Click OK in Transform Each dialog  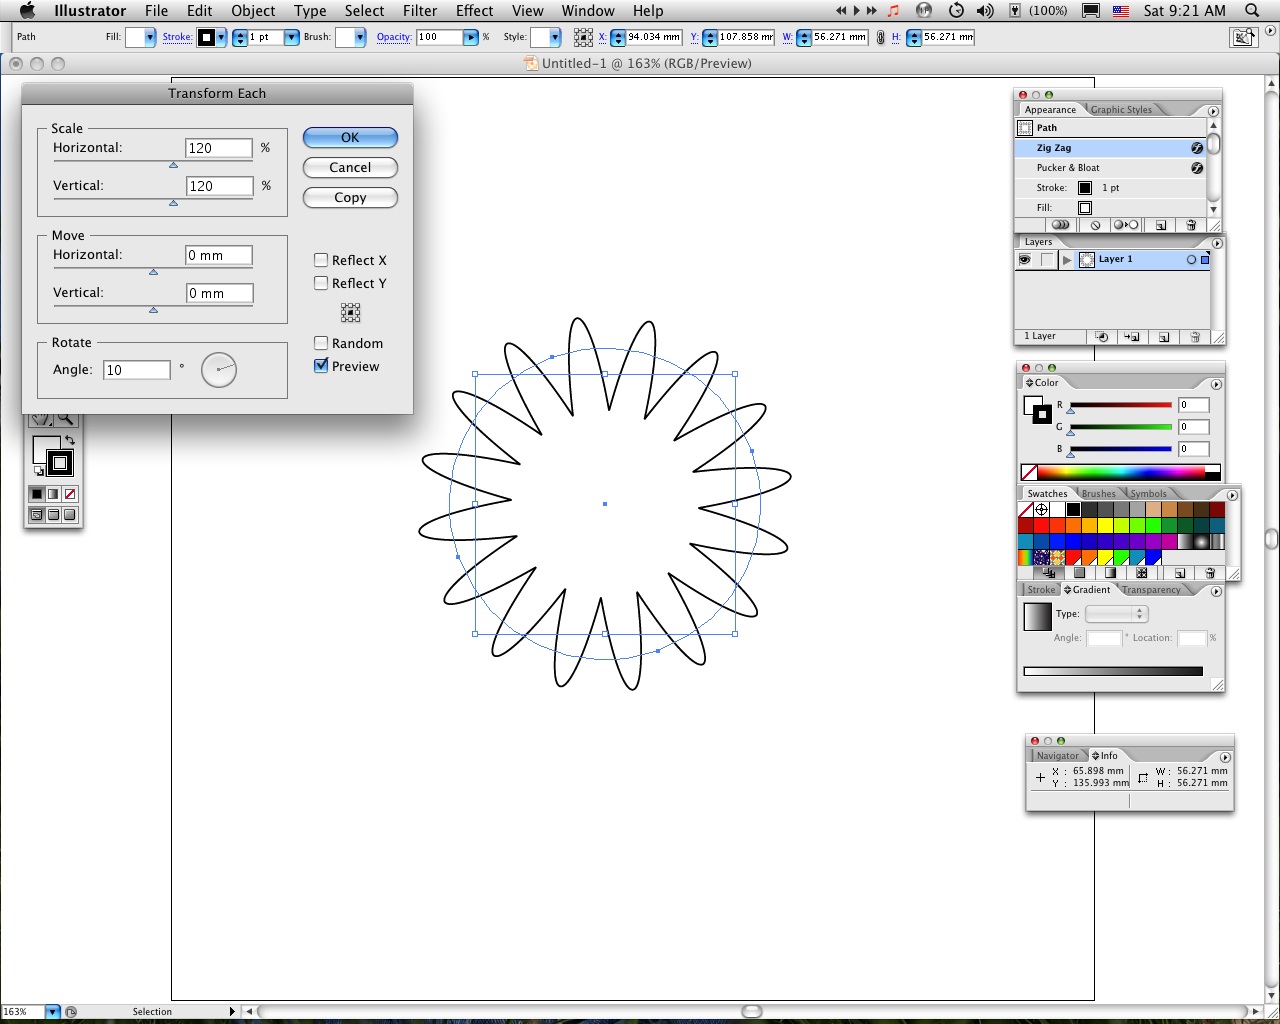tap(350, 138)
